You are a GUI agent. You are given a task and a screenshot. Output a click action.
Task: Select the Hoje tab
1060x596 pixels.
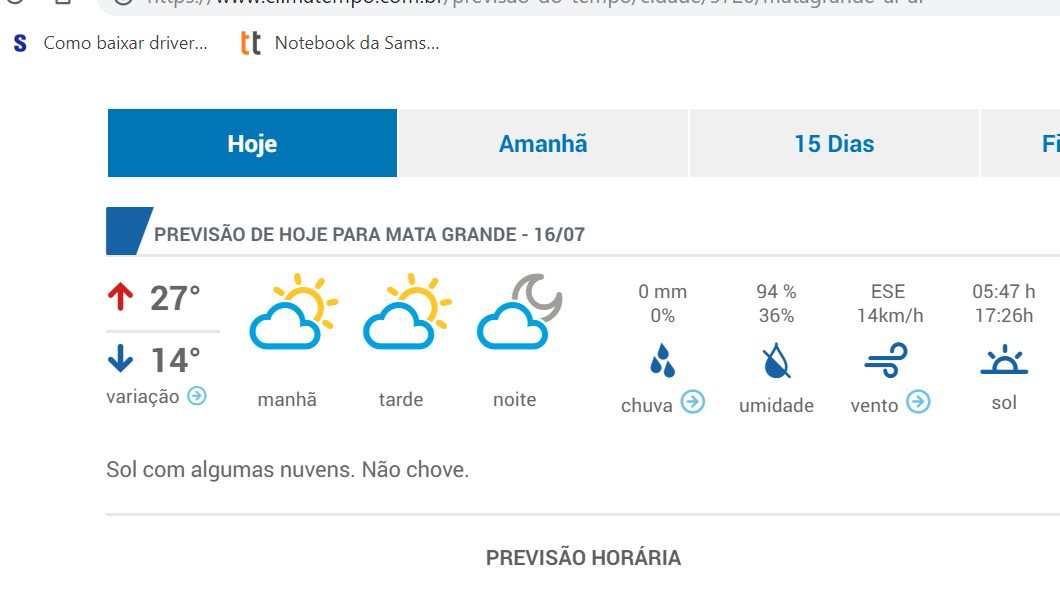[x=252, y=143]
